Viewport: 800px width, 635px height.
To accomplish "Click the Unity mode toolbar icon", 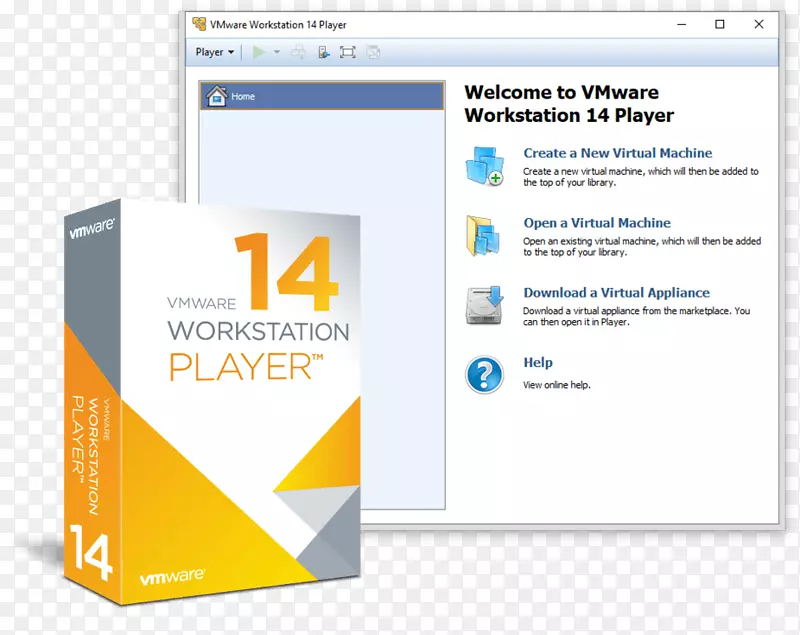I will 373,52.
